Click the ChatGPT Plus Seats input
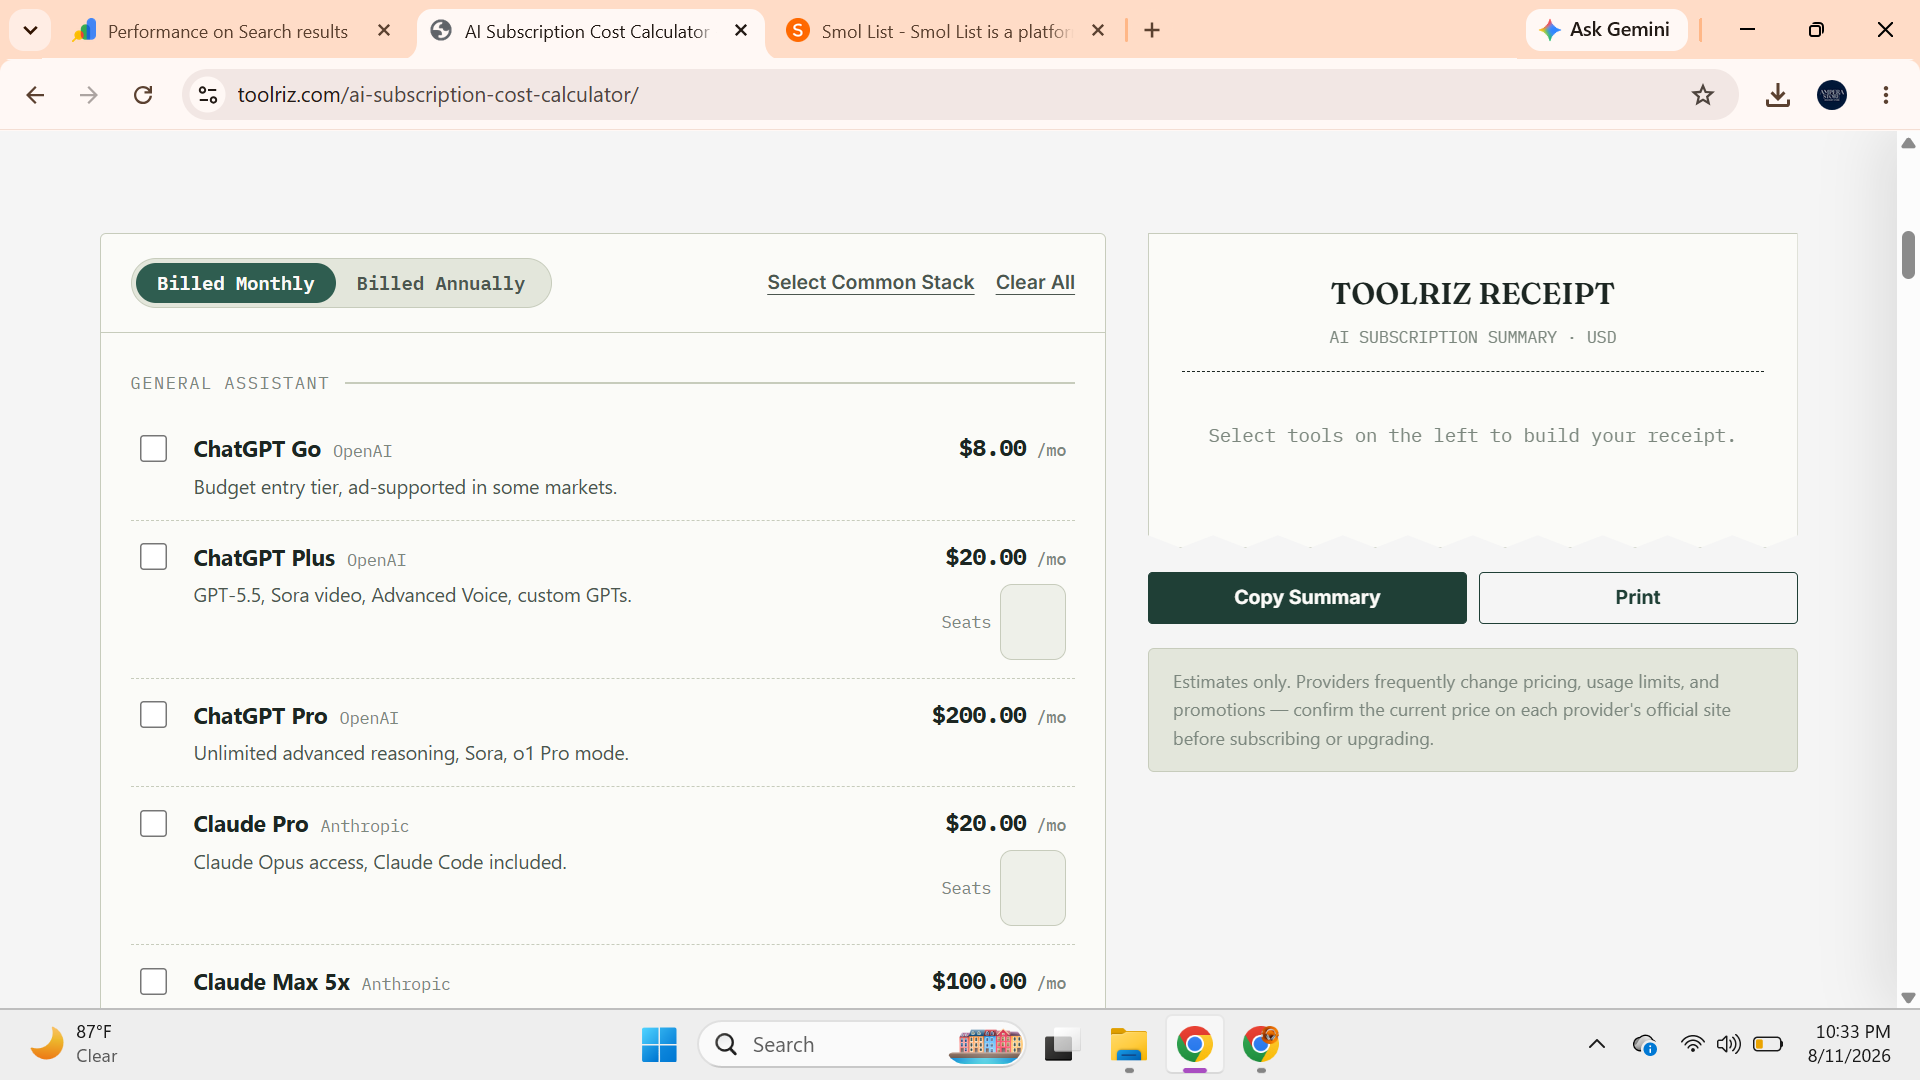 tap(1033, 622)
